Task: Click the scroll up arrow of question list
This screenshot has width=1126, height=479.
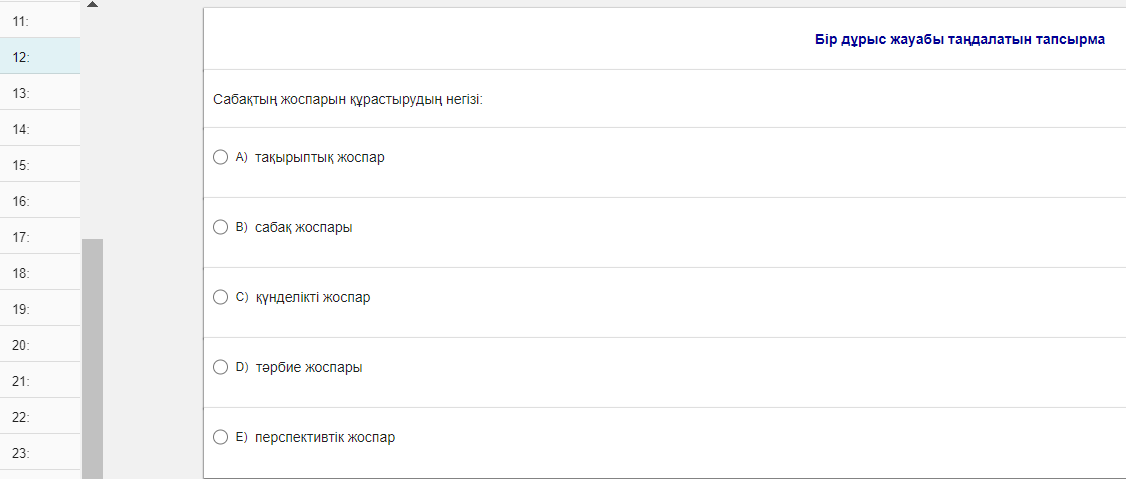Action: (93, 5)
